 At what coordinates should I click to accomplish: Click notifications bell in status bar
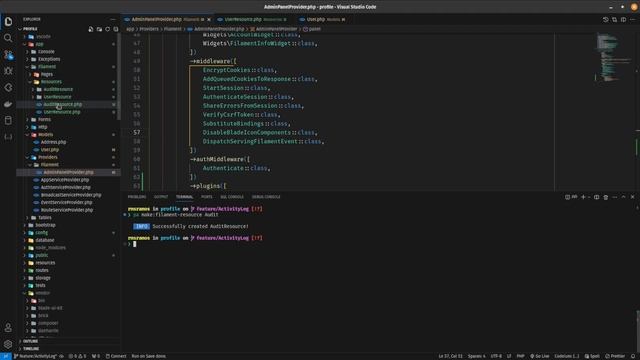[634, 356]
